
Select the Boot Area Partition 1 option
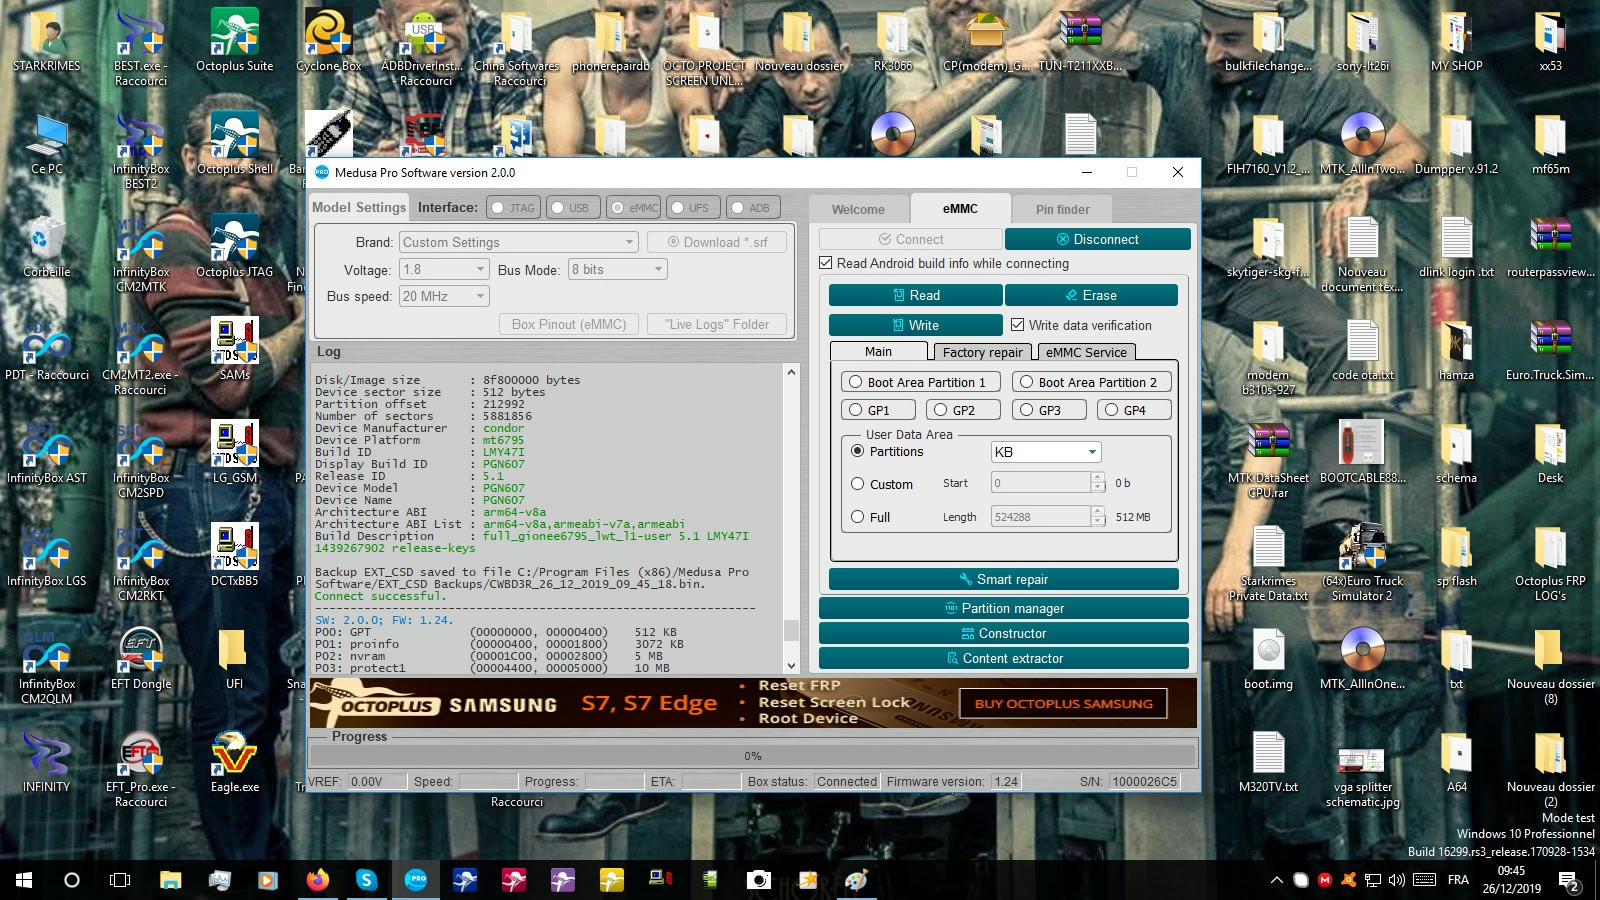[856, 381]
